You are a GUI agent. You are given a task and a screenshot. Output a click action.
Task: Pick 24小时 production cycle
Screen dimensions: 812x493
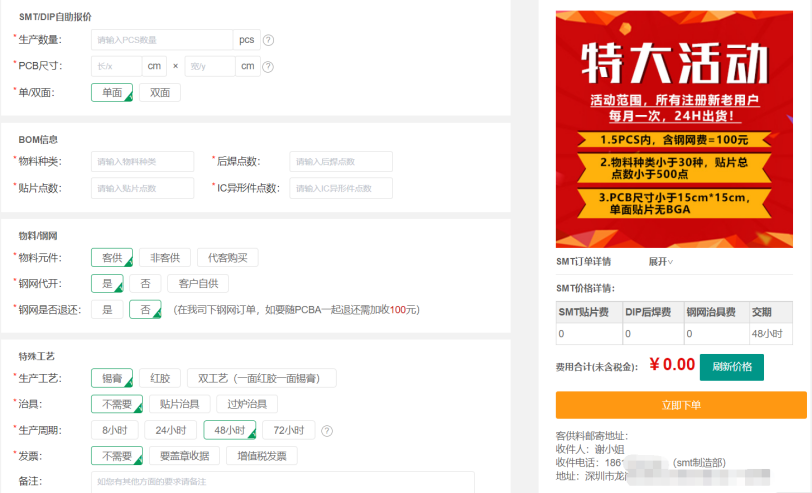[x=170, y=430]
